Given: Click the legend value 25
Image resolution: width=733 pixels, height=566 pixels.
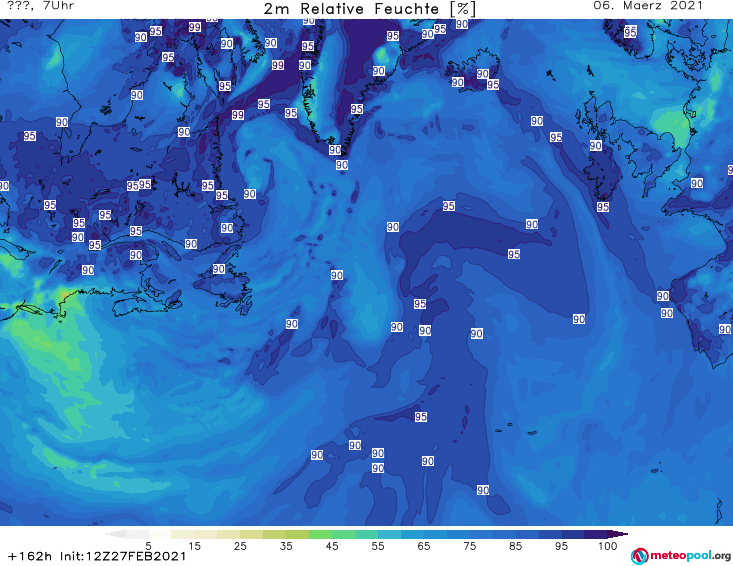Looking at the screenshot, I should point(240,546).
